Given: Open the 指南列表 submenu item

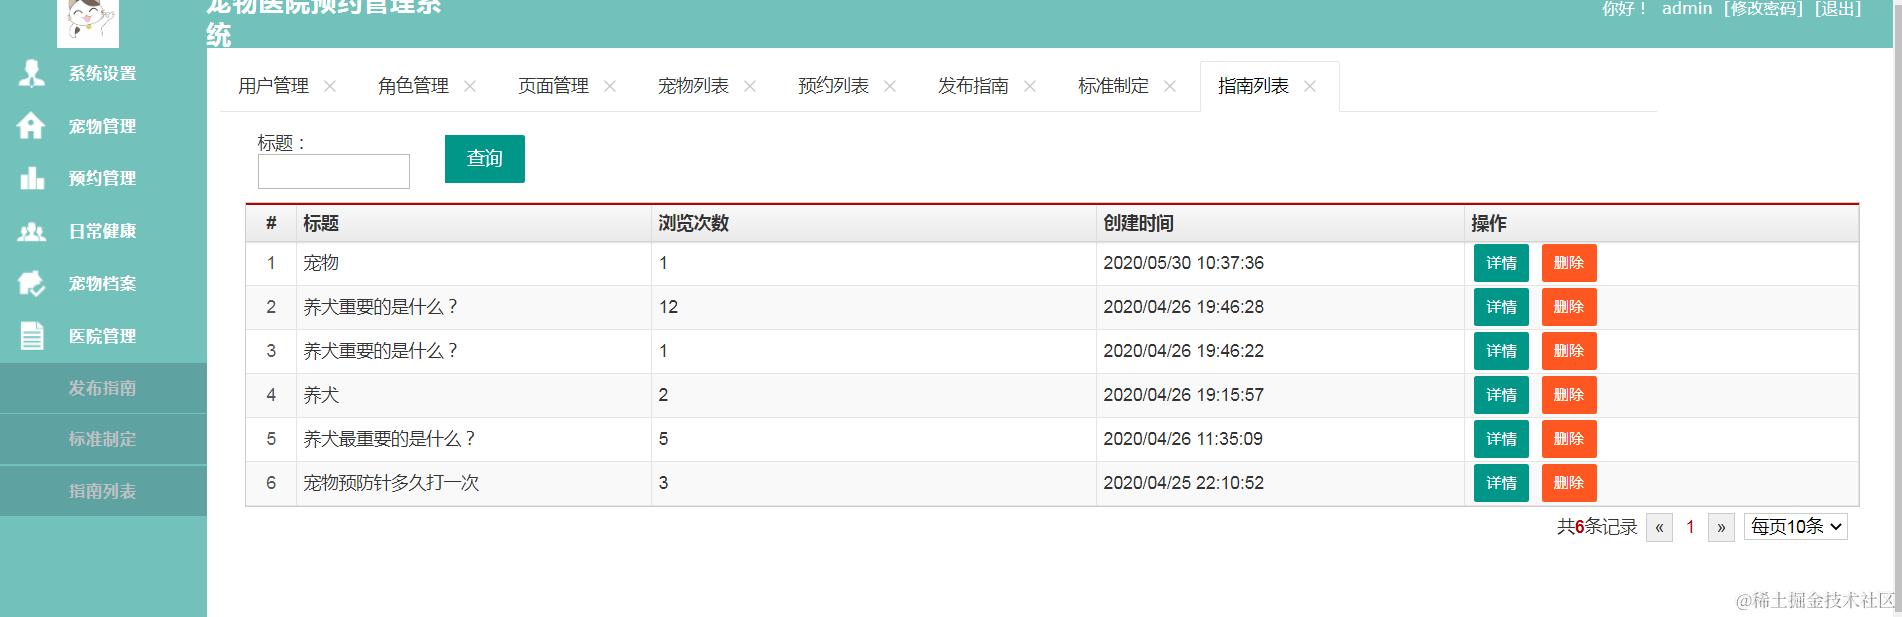Looking at the screenshot, I should 103,491.
